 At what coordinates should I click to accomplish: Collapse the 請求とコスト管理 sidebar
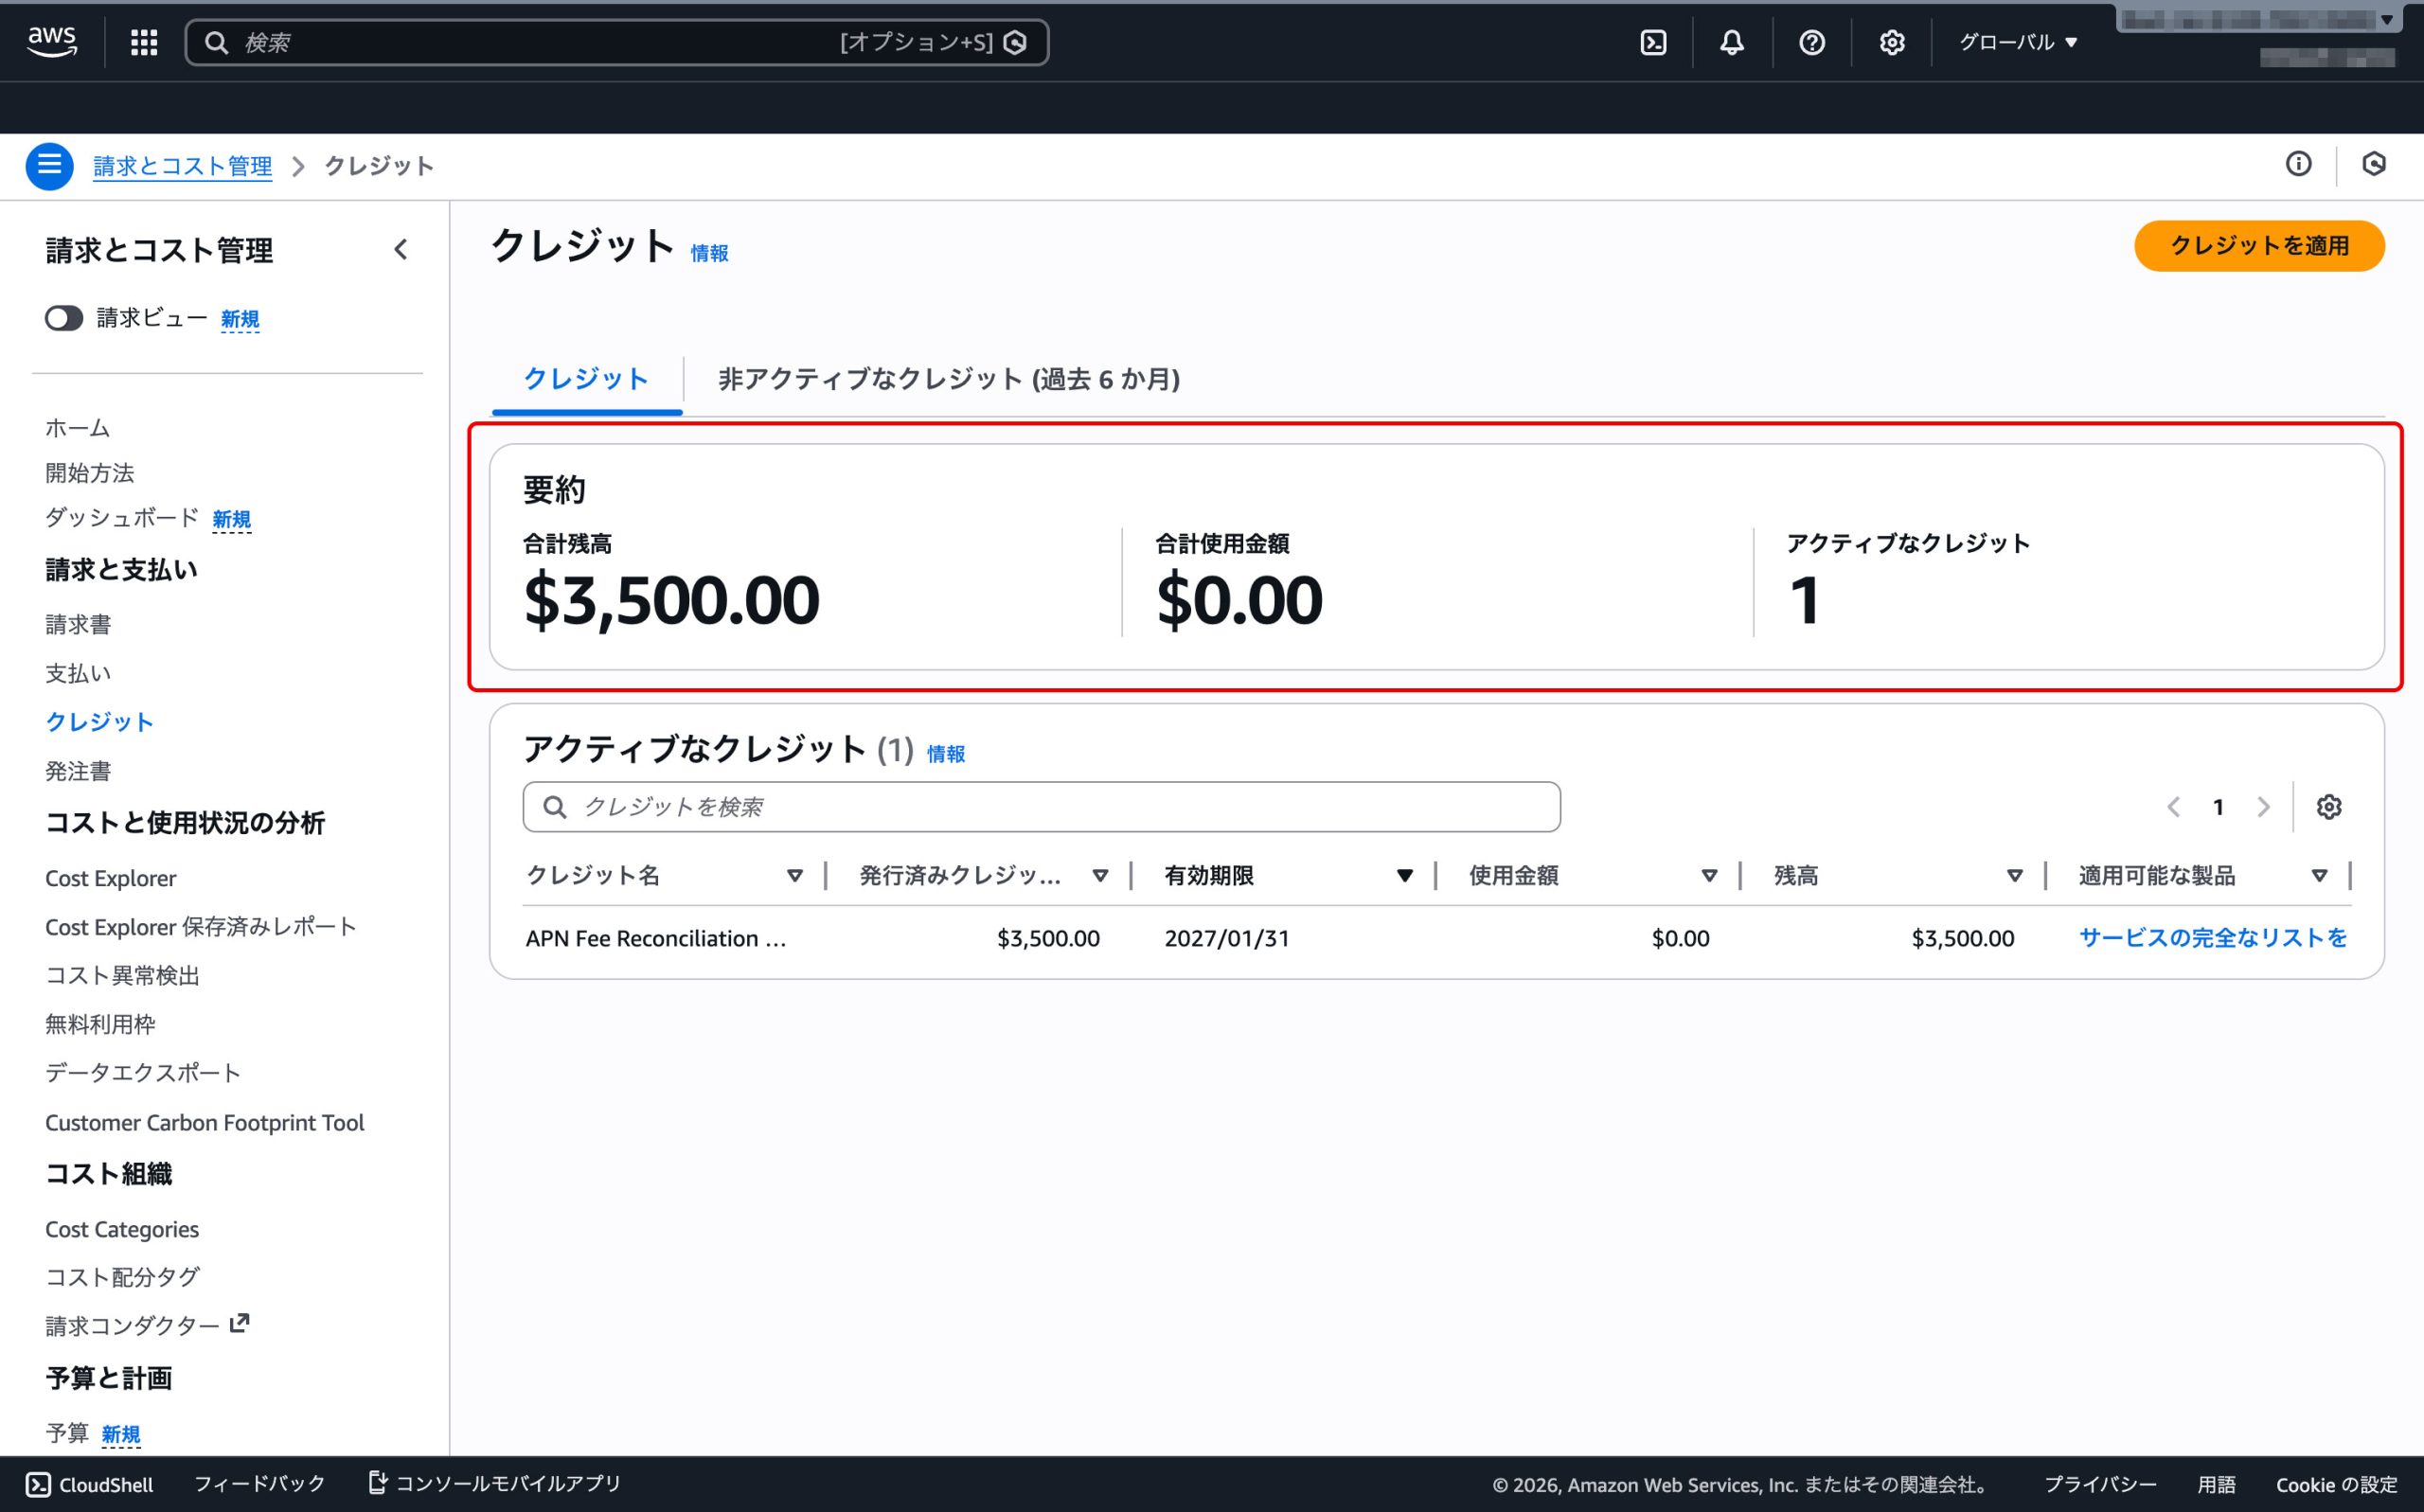tap(401, 249)
